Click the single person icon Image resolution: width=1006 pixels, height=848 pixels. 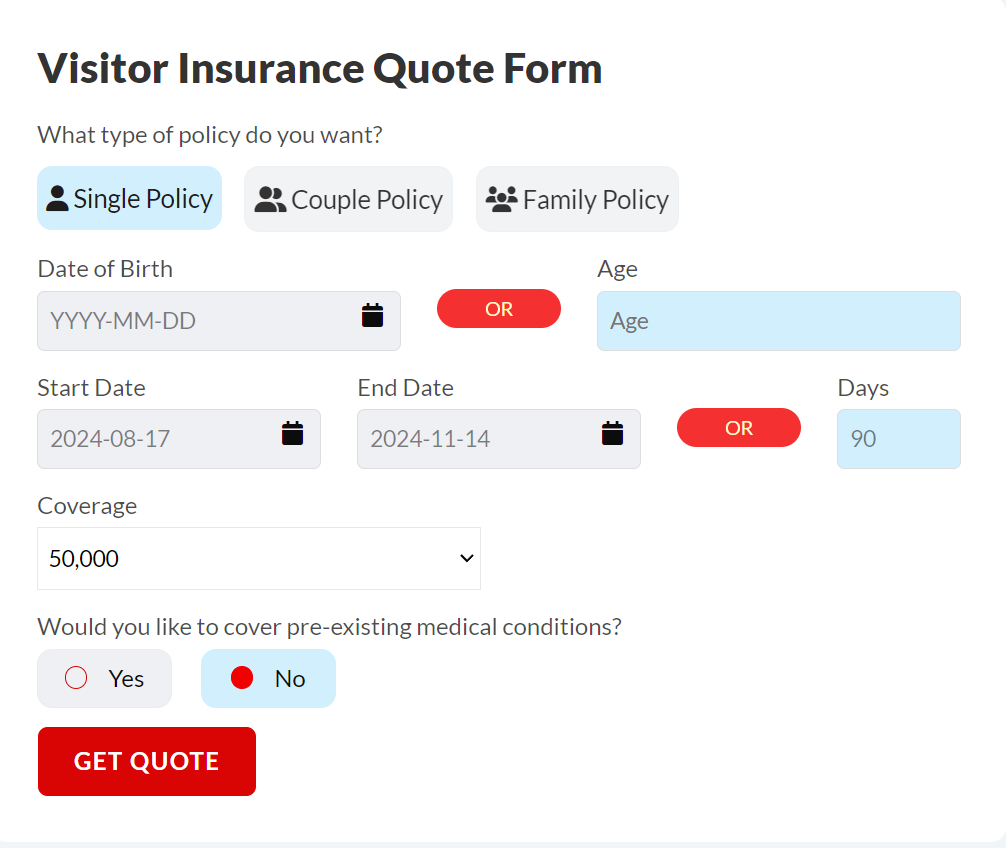(57, 198)
